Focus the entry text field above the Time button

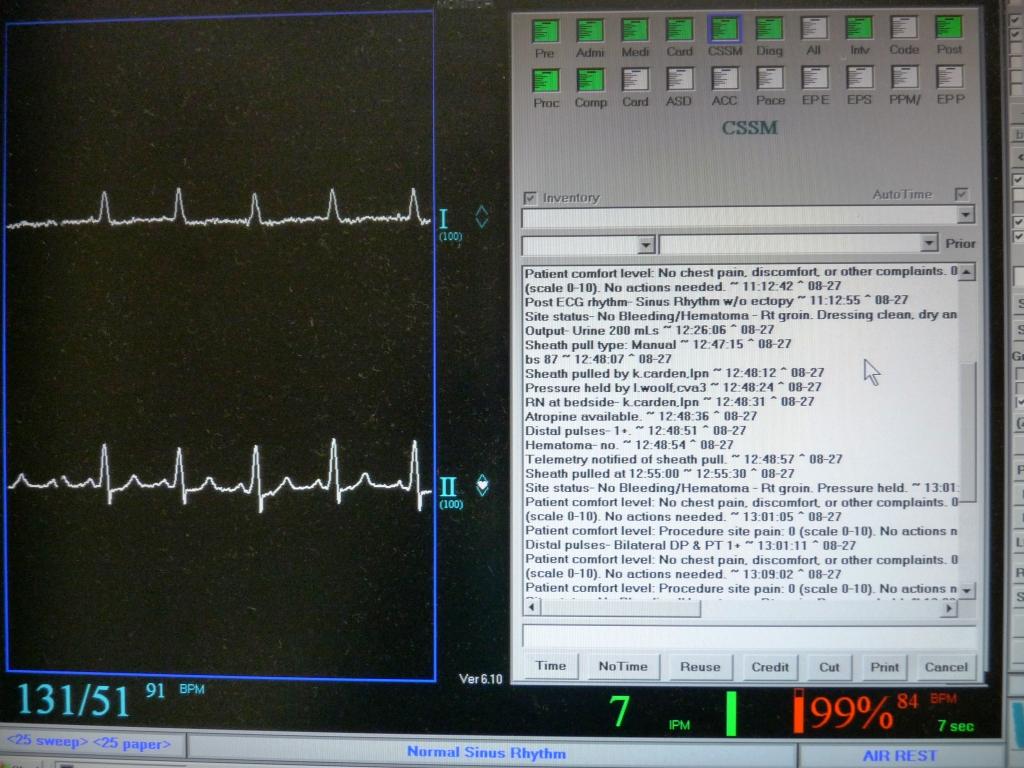[x=749, y=635]
